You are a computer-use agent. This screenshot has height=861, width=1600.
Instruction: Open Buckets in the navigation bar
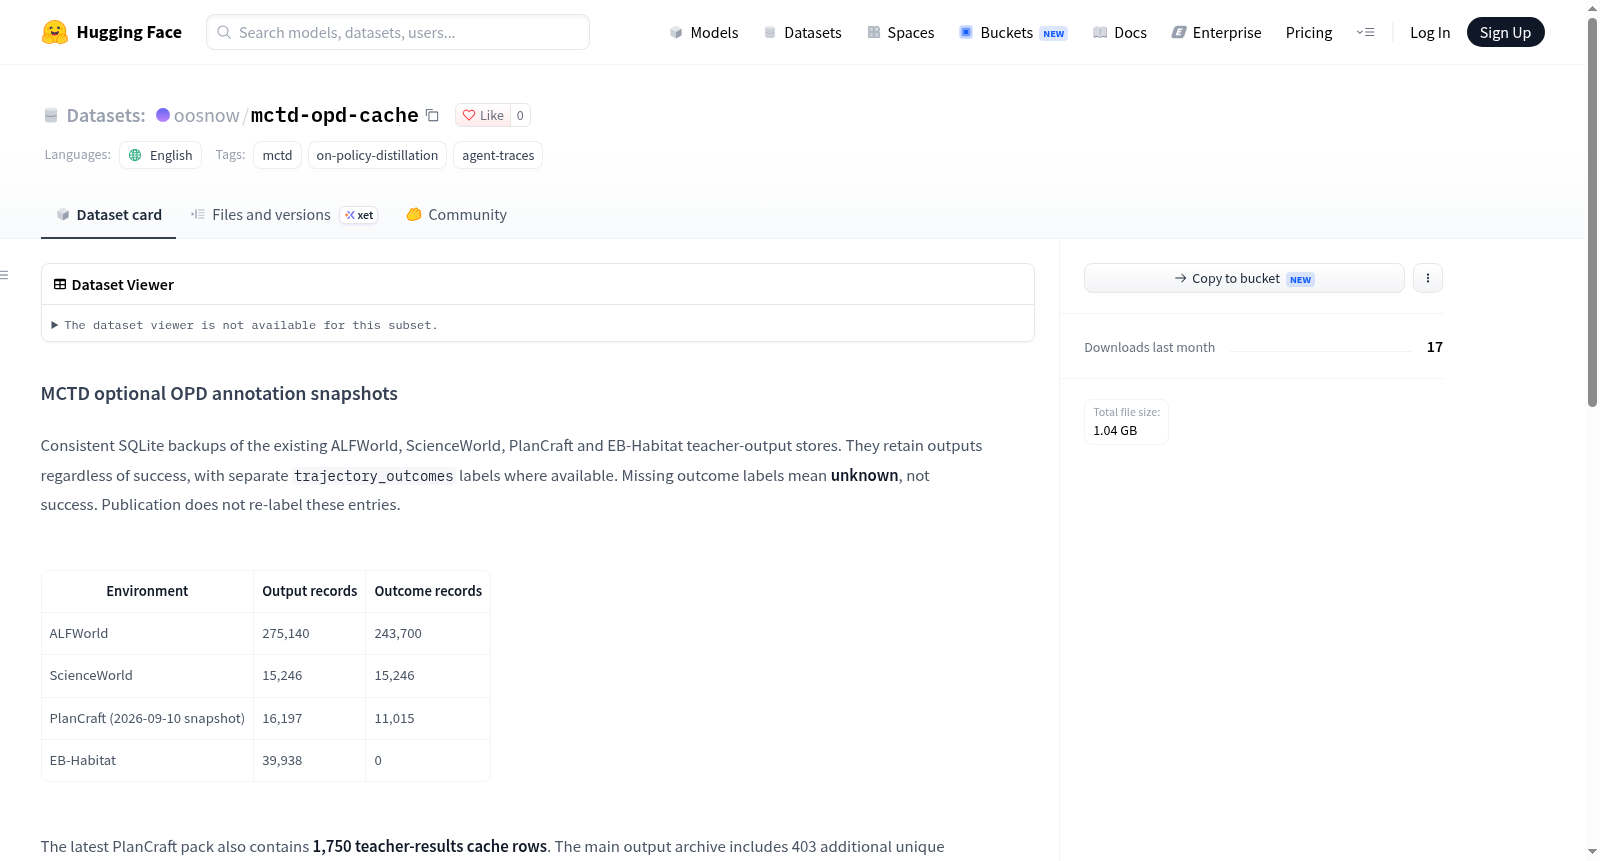click(x=1012, y=32)
